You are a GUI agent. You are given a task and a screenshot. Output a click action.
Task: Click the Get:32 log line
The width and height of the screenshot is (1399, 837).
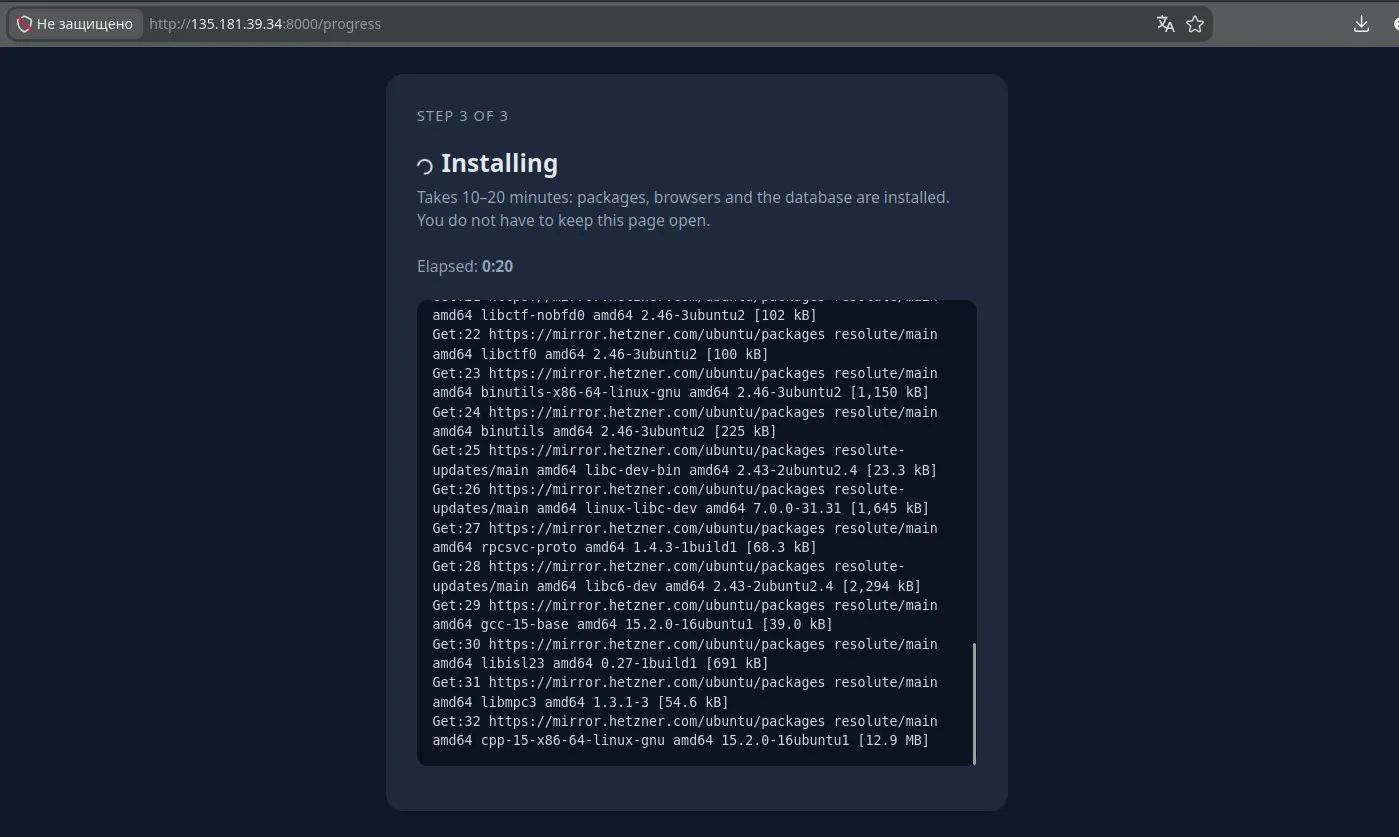click(685, 721)
